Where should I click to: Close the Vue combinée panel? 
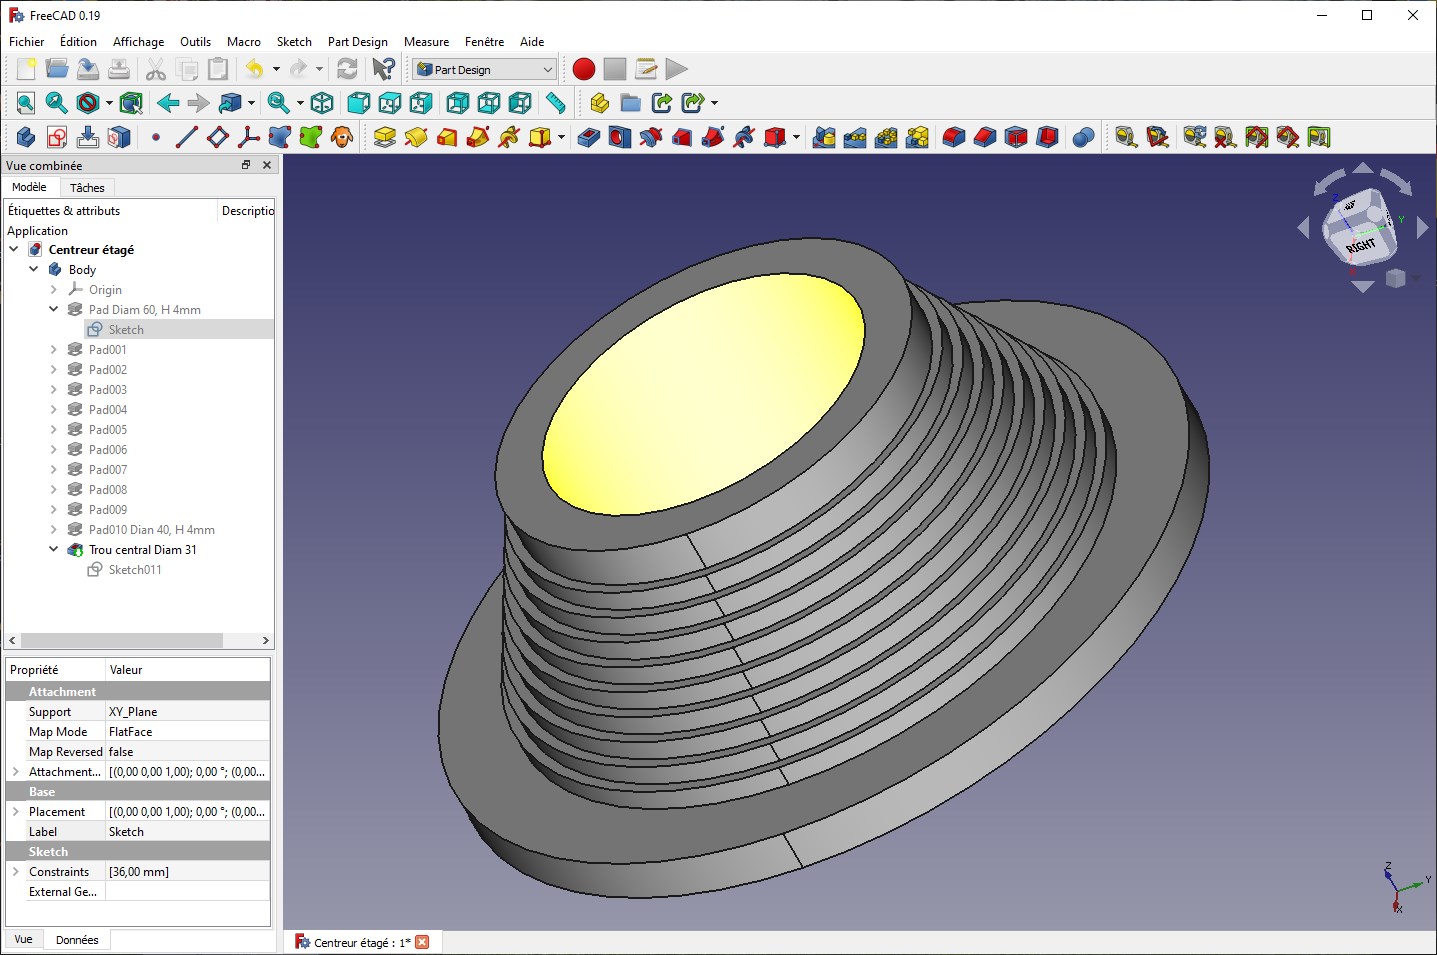pyautogui.click(x=267, y=165)
